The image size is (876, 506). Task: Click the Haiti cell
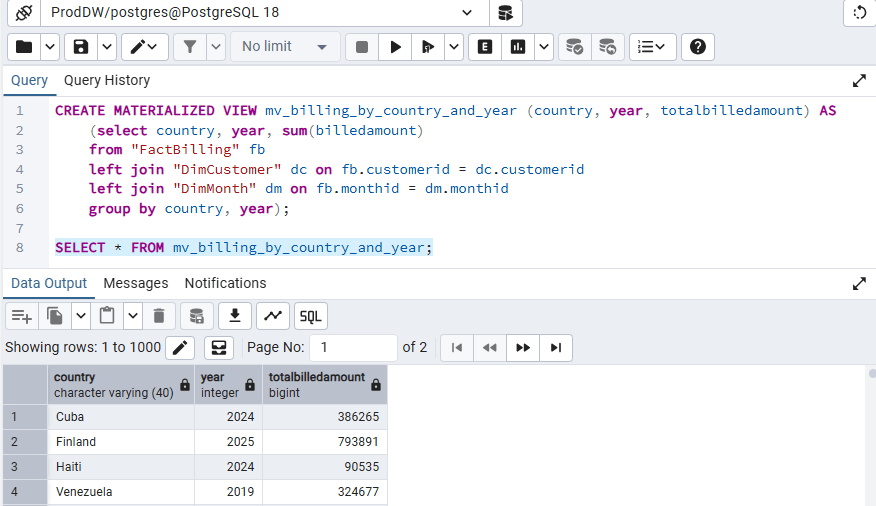click(121, 467)
